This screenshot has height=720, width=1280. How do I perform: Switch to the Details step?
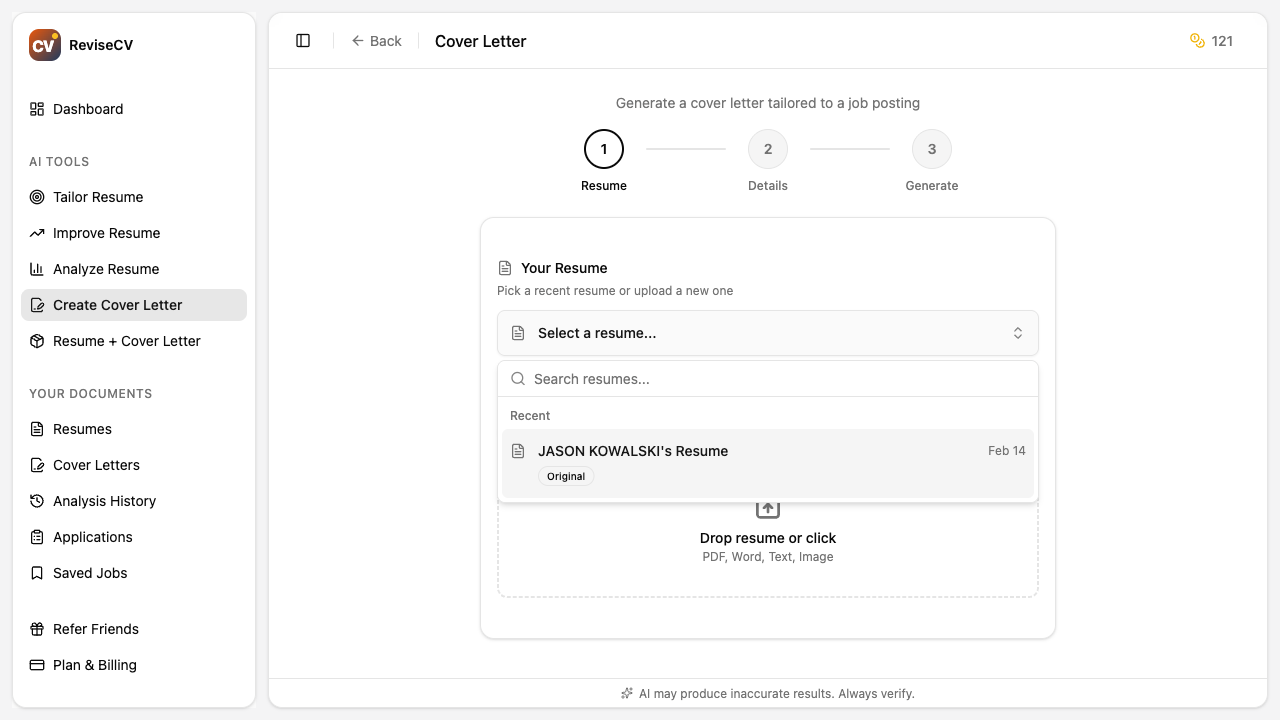coord(768,148)
